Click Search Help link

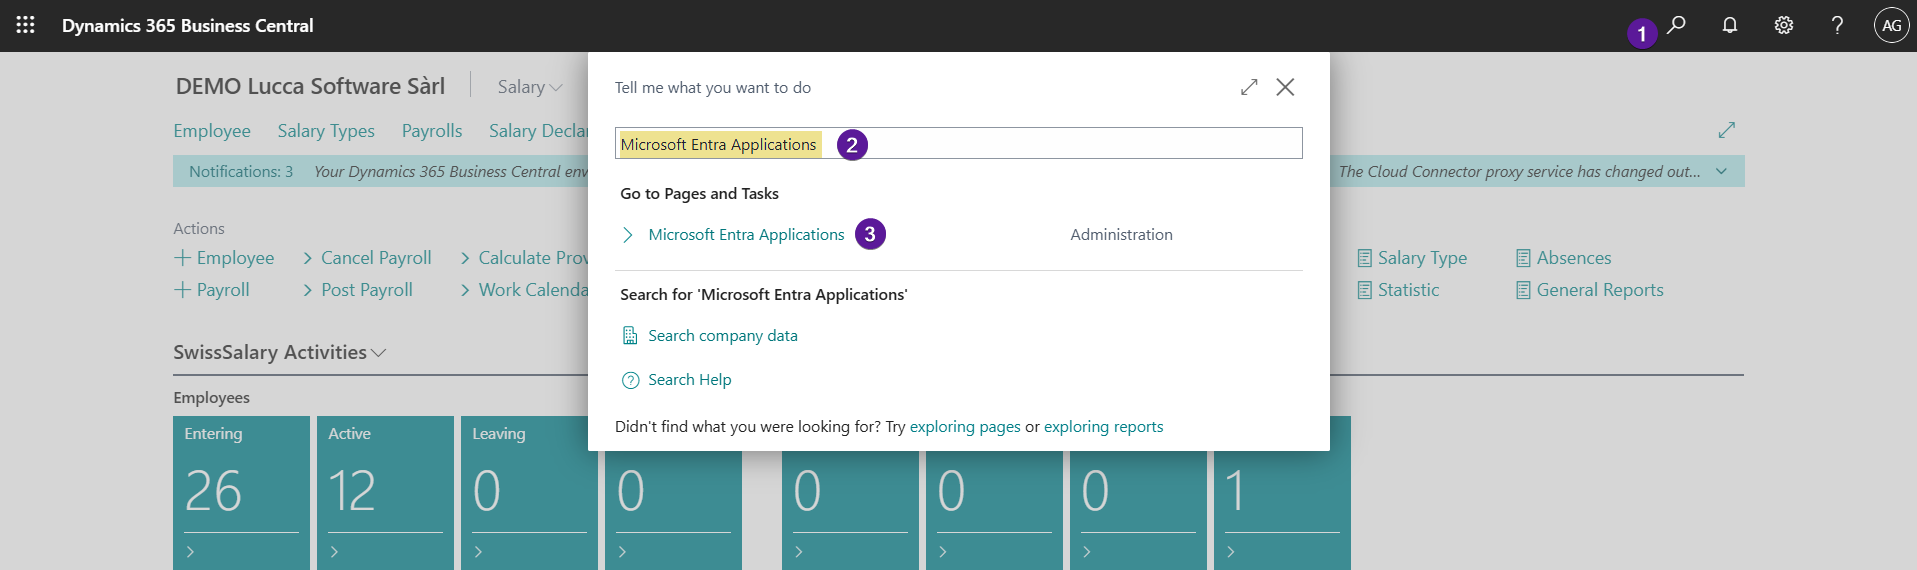tap(690, 380)
